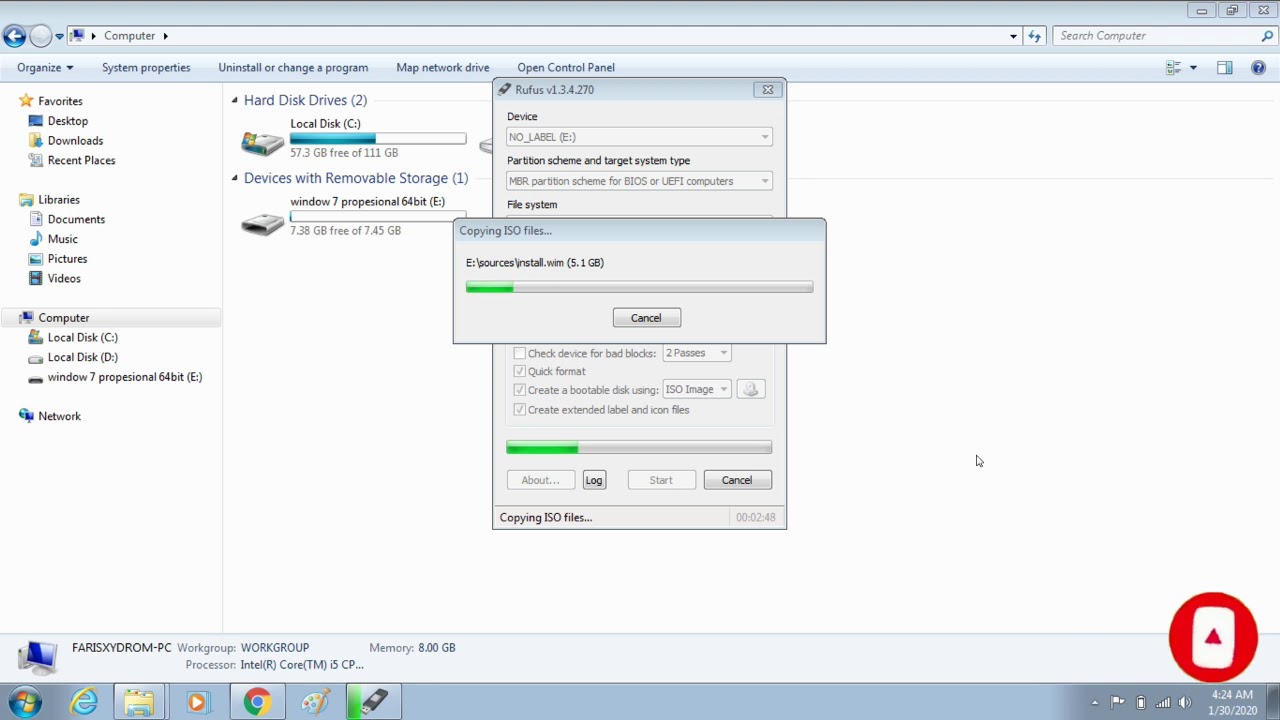Open the Music library

coord(62,239)
